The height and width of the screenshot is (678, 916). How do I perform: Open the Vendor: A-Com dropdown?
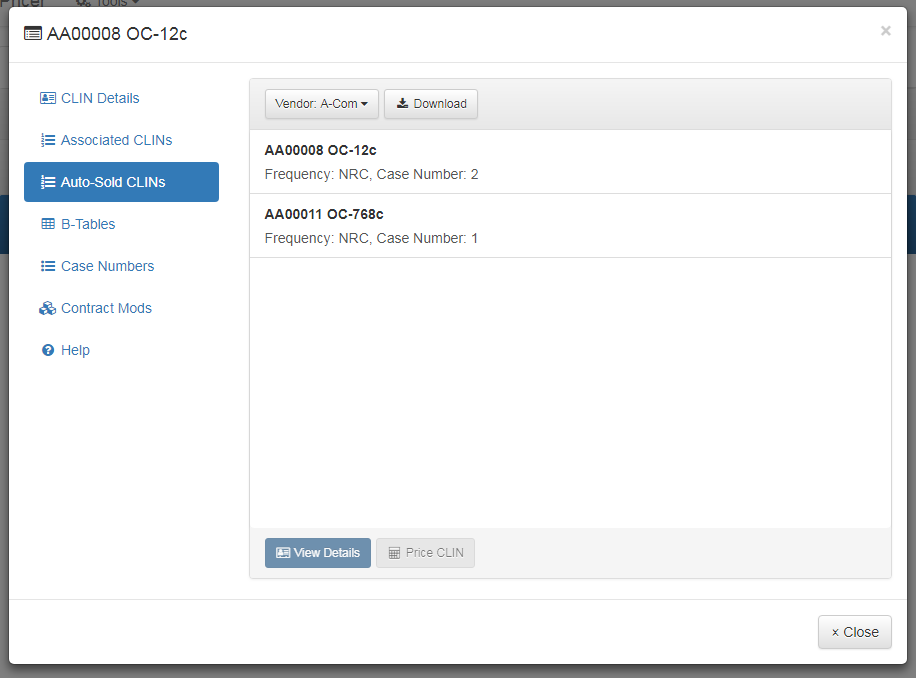pos(321,103)
